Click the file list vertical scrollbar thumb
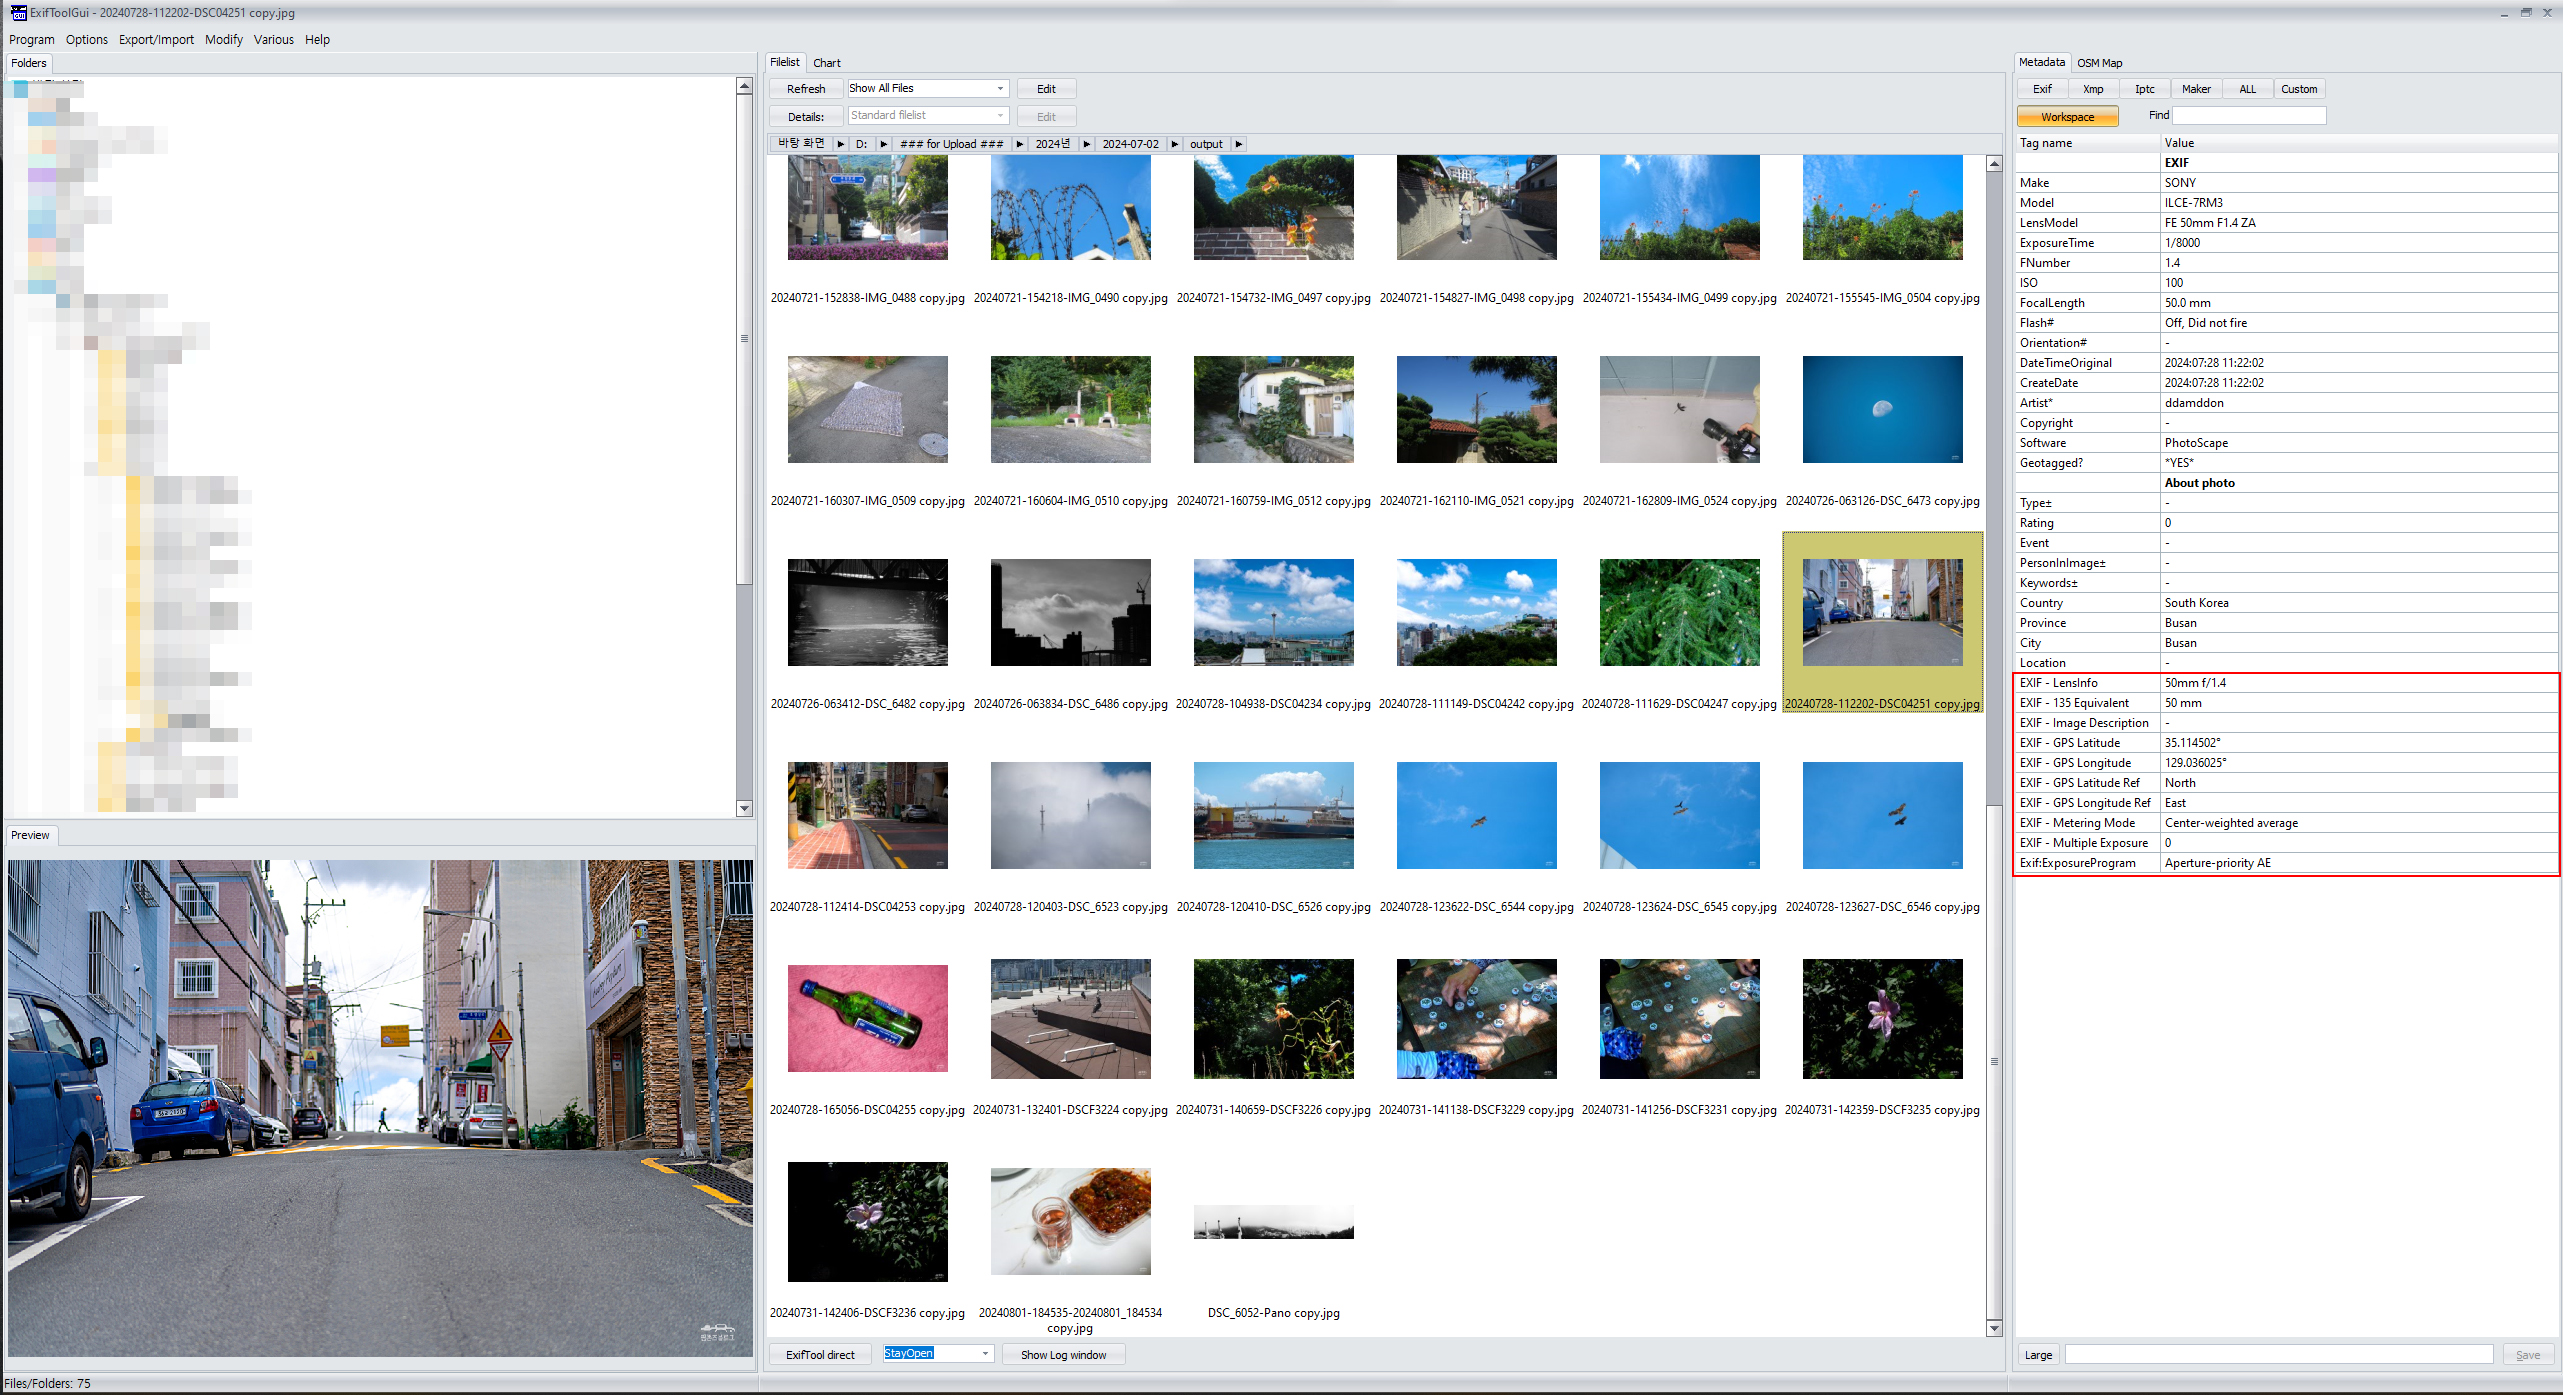 [1994, 1060]
